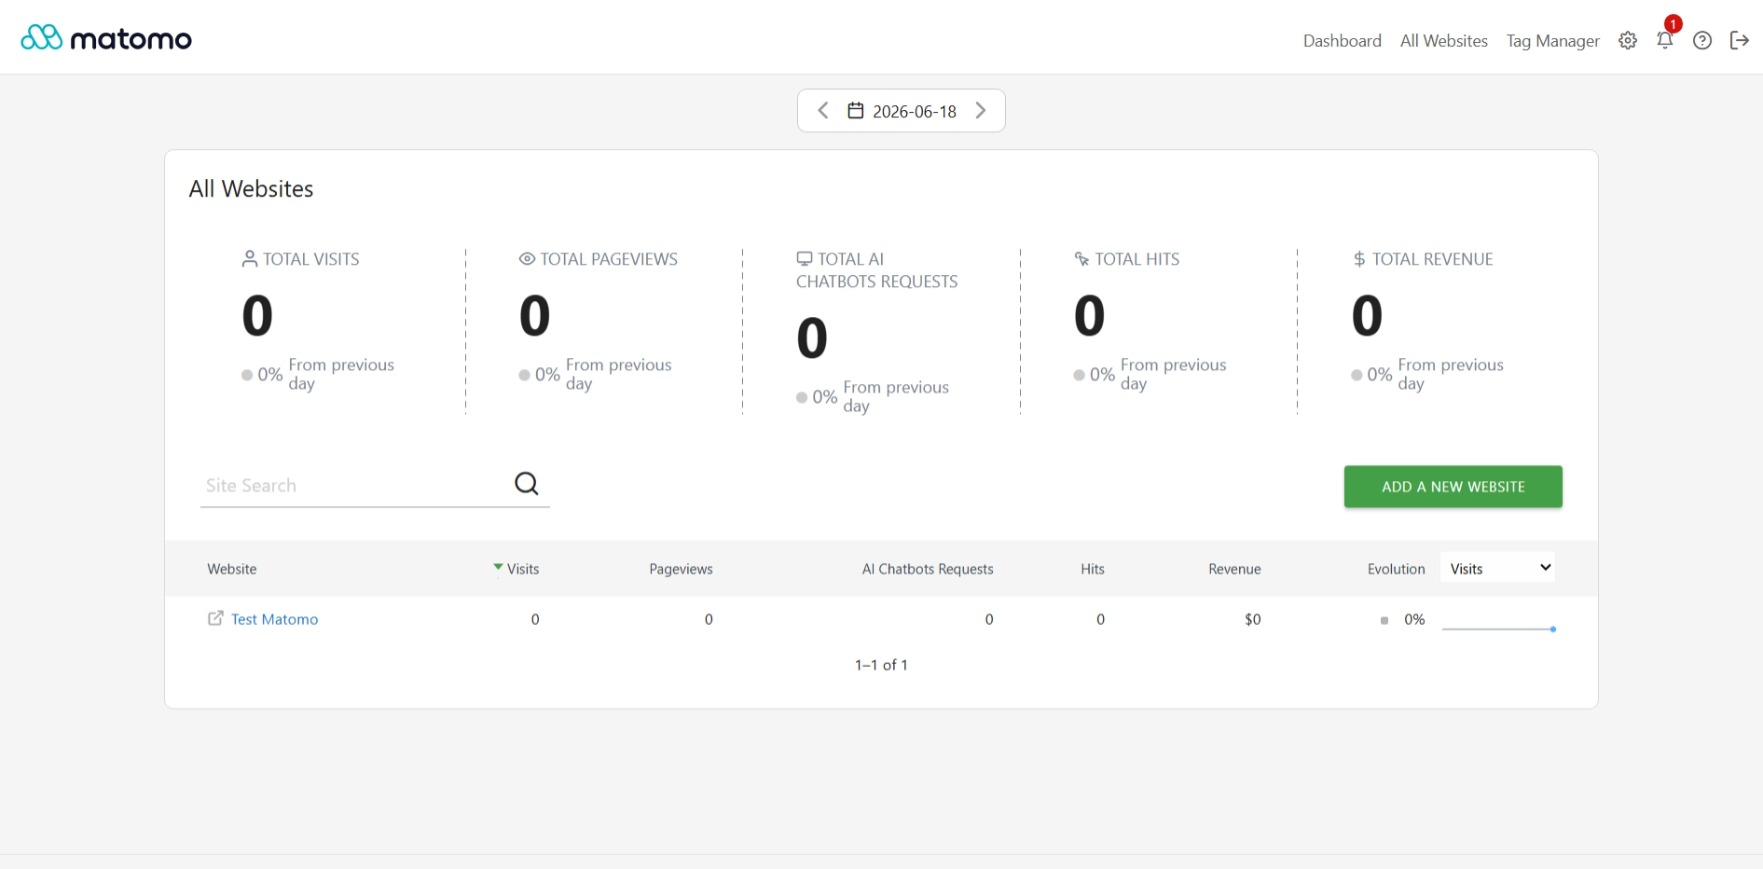
Task: Open Test Matomo external link icon
Action: click(215, 618)
